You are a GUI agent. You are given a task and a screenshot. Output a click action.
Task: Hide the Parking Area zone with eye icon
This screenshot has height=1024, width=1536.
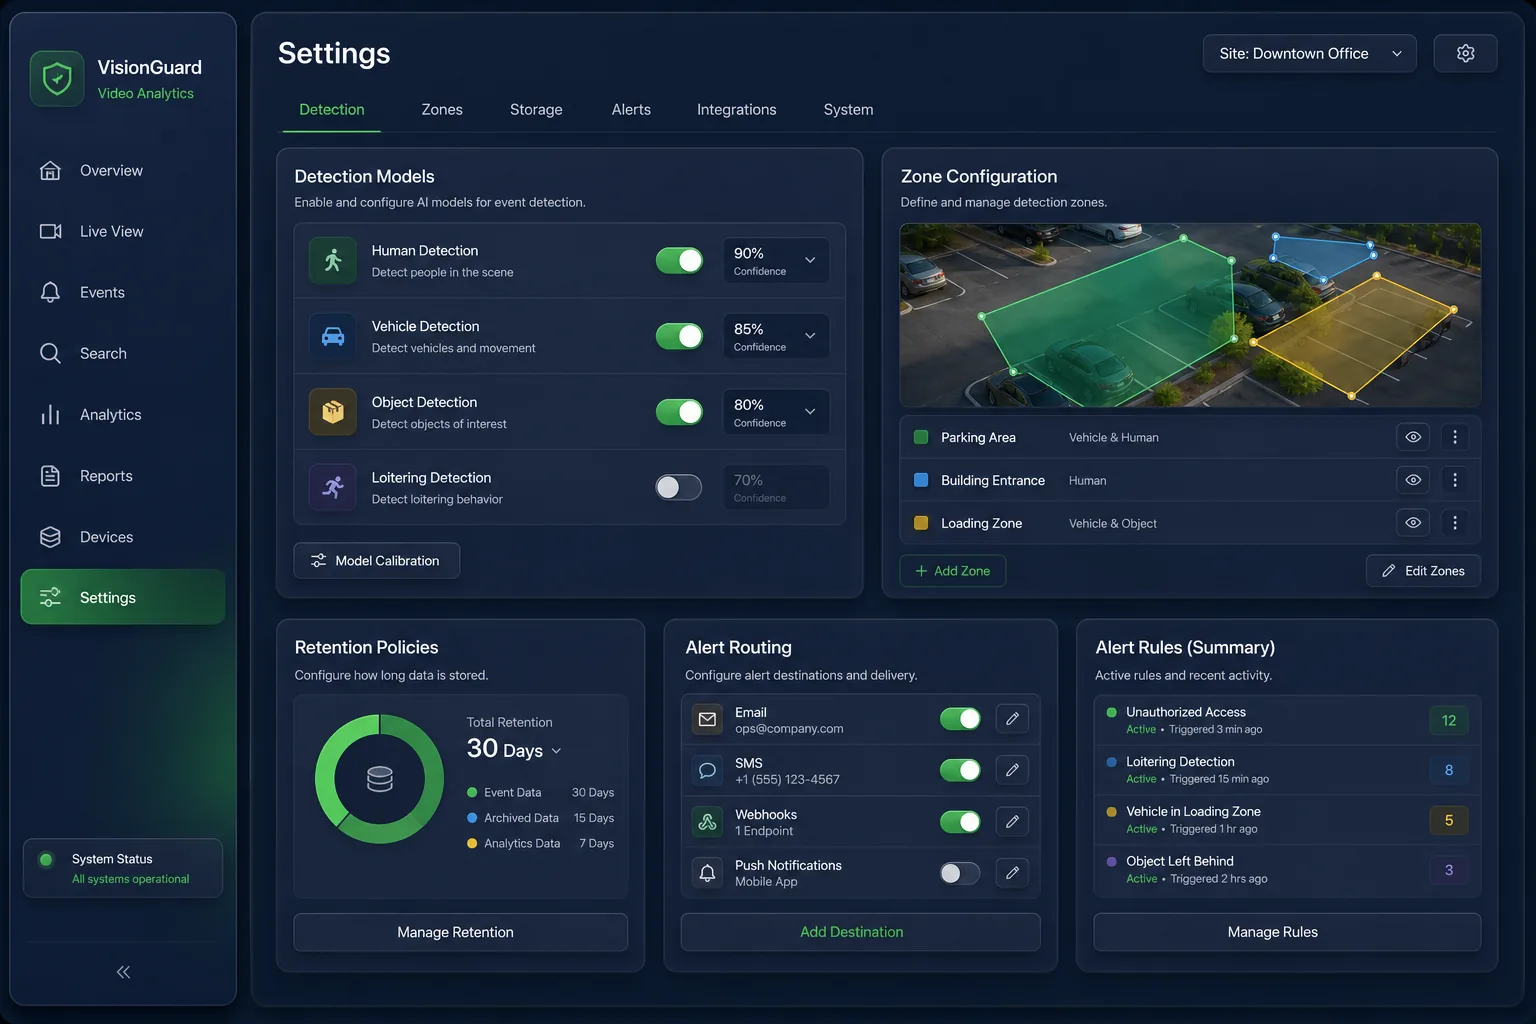[x=1413, y=437]
